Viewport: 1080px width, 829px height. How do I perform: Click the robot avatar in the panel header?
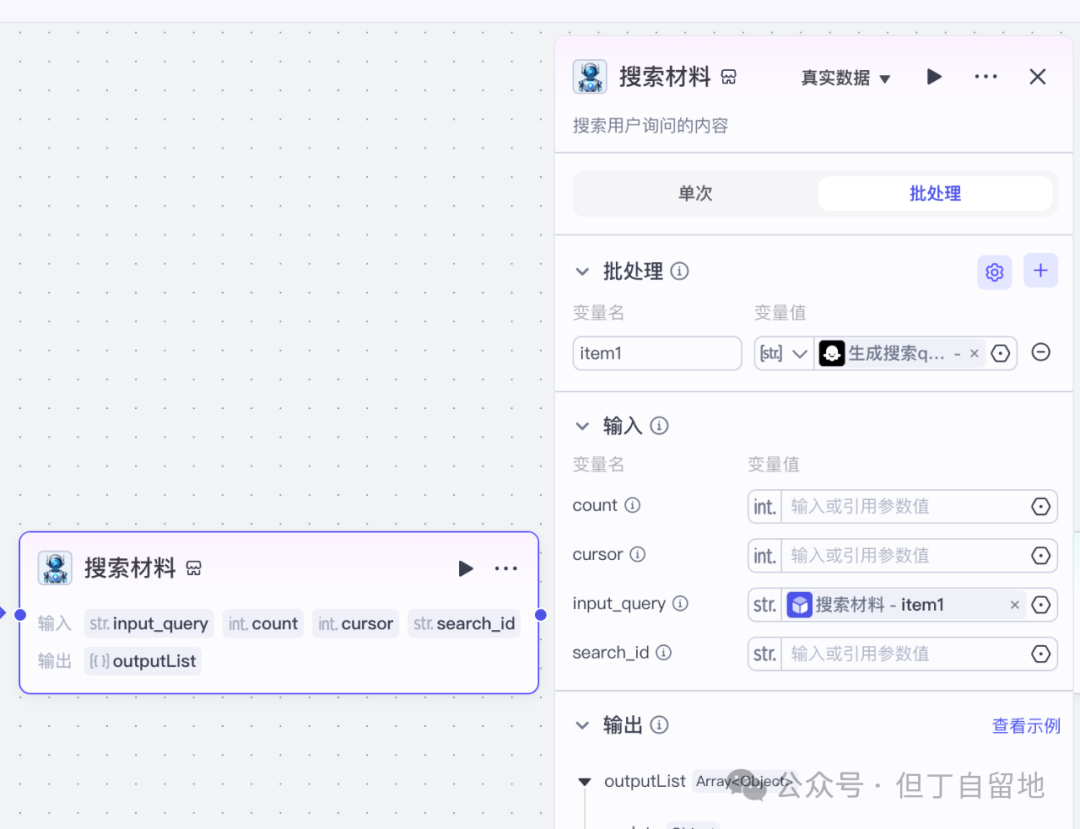pyautogui.click(x=589, y=76)
